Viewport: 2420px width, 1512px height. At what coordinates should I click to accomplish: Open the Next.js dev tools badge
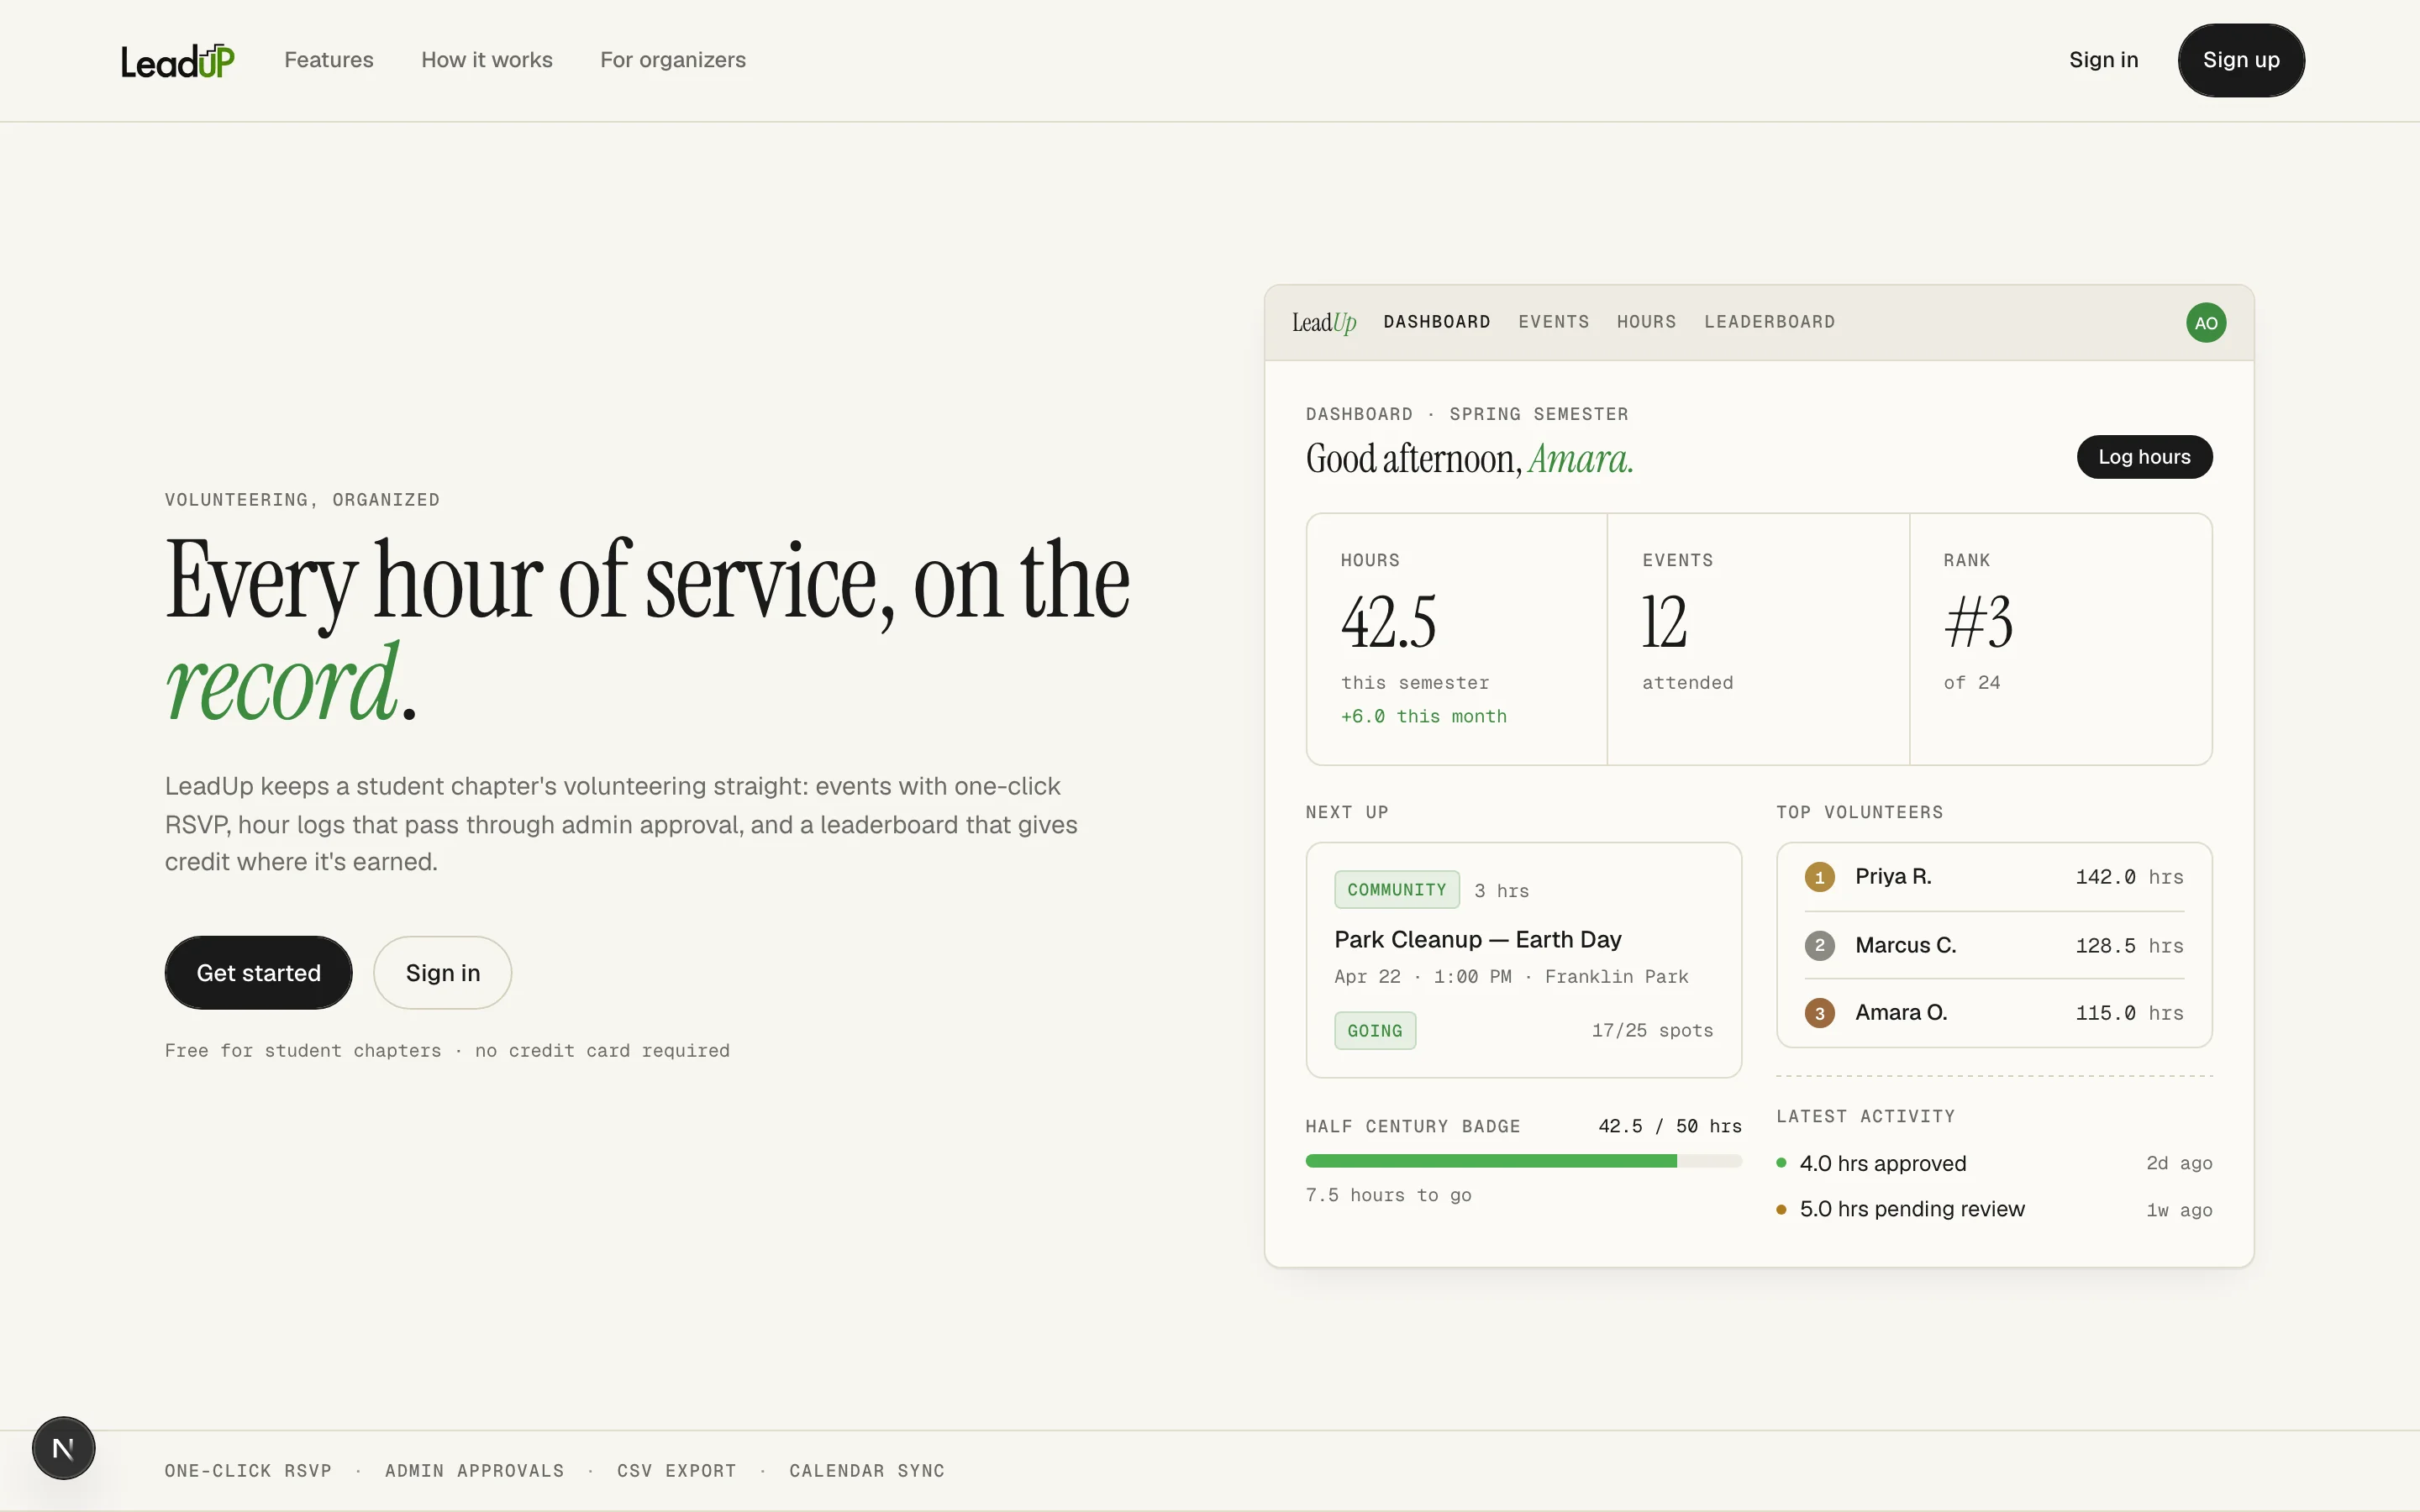pyautogui.click(x=63, y=1448)
